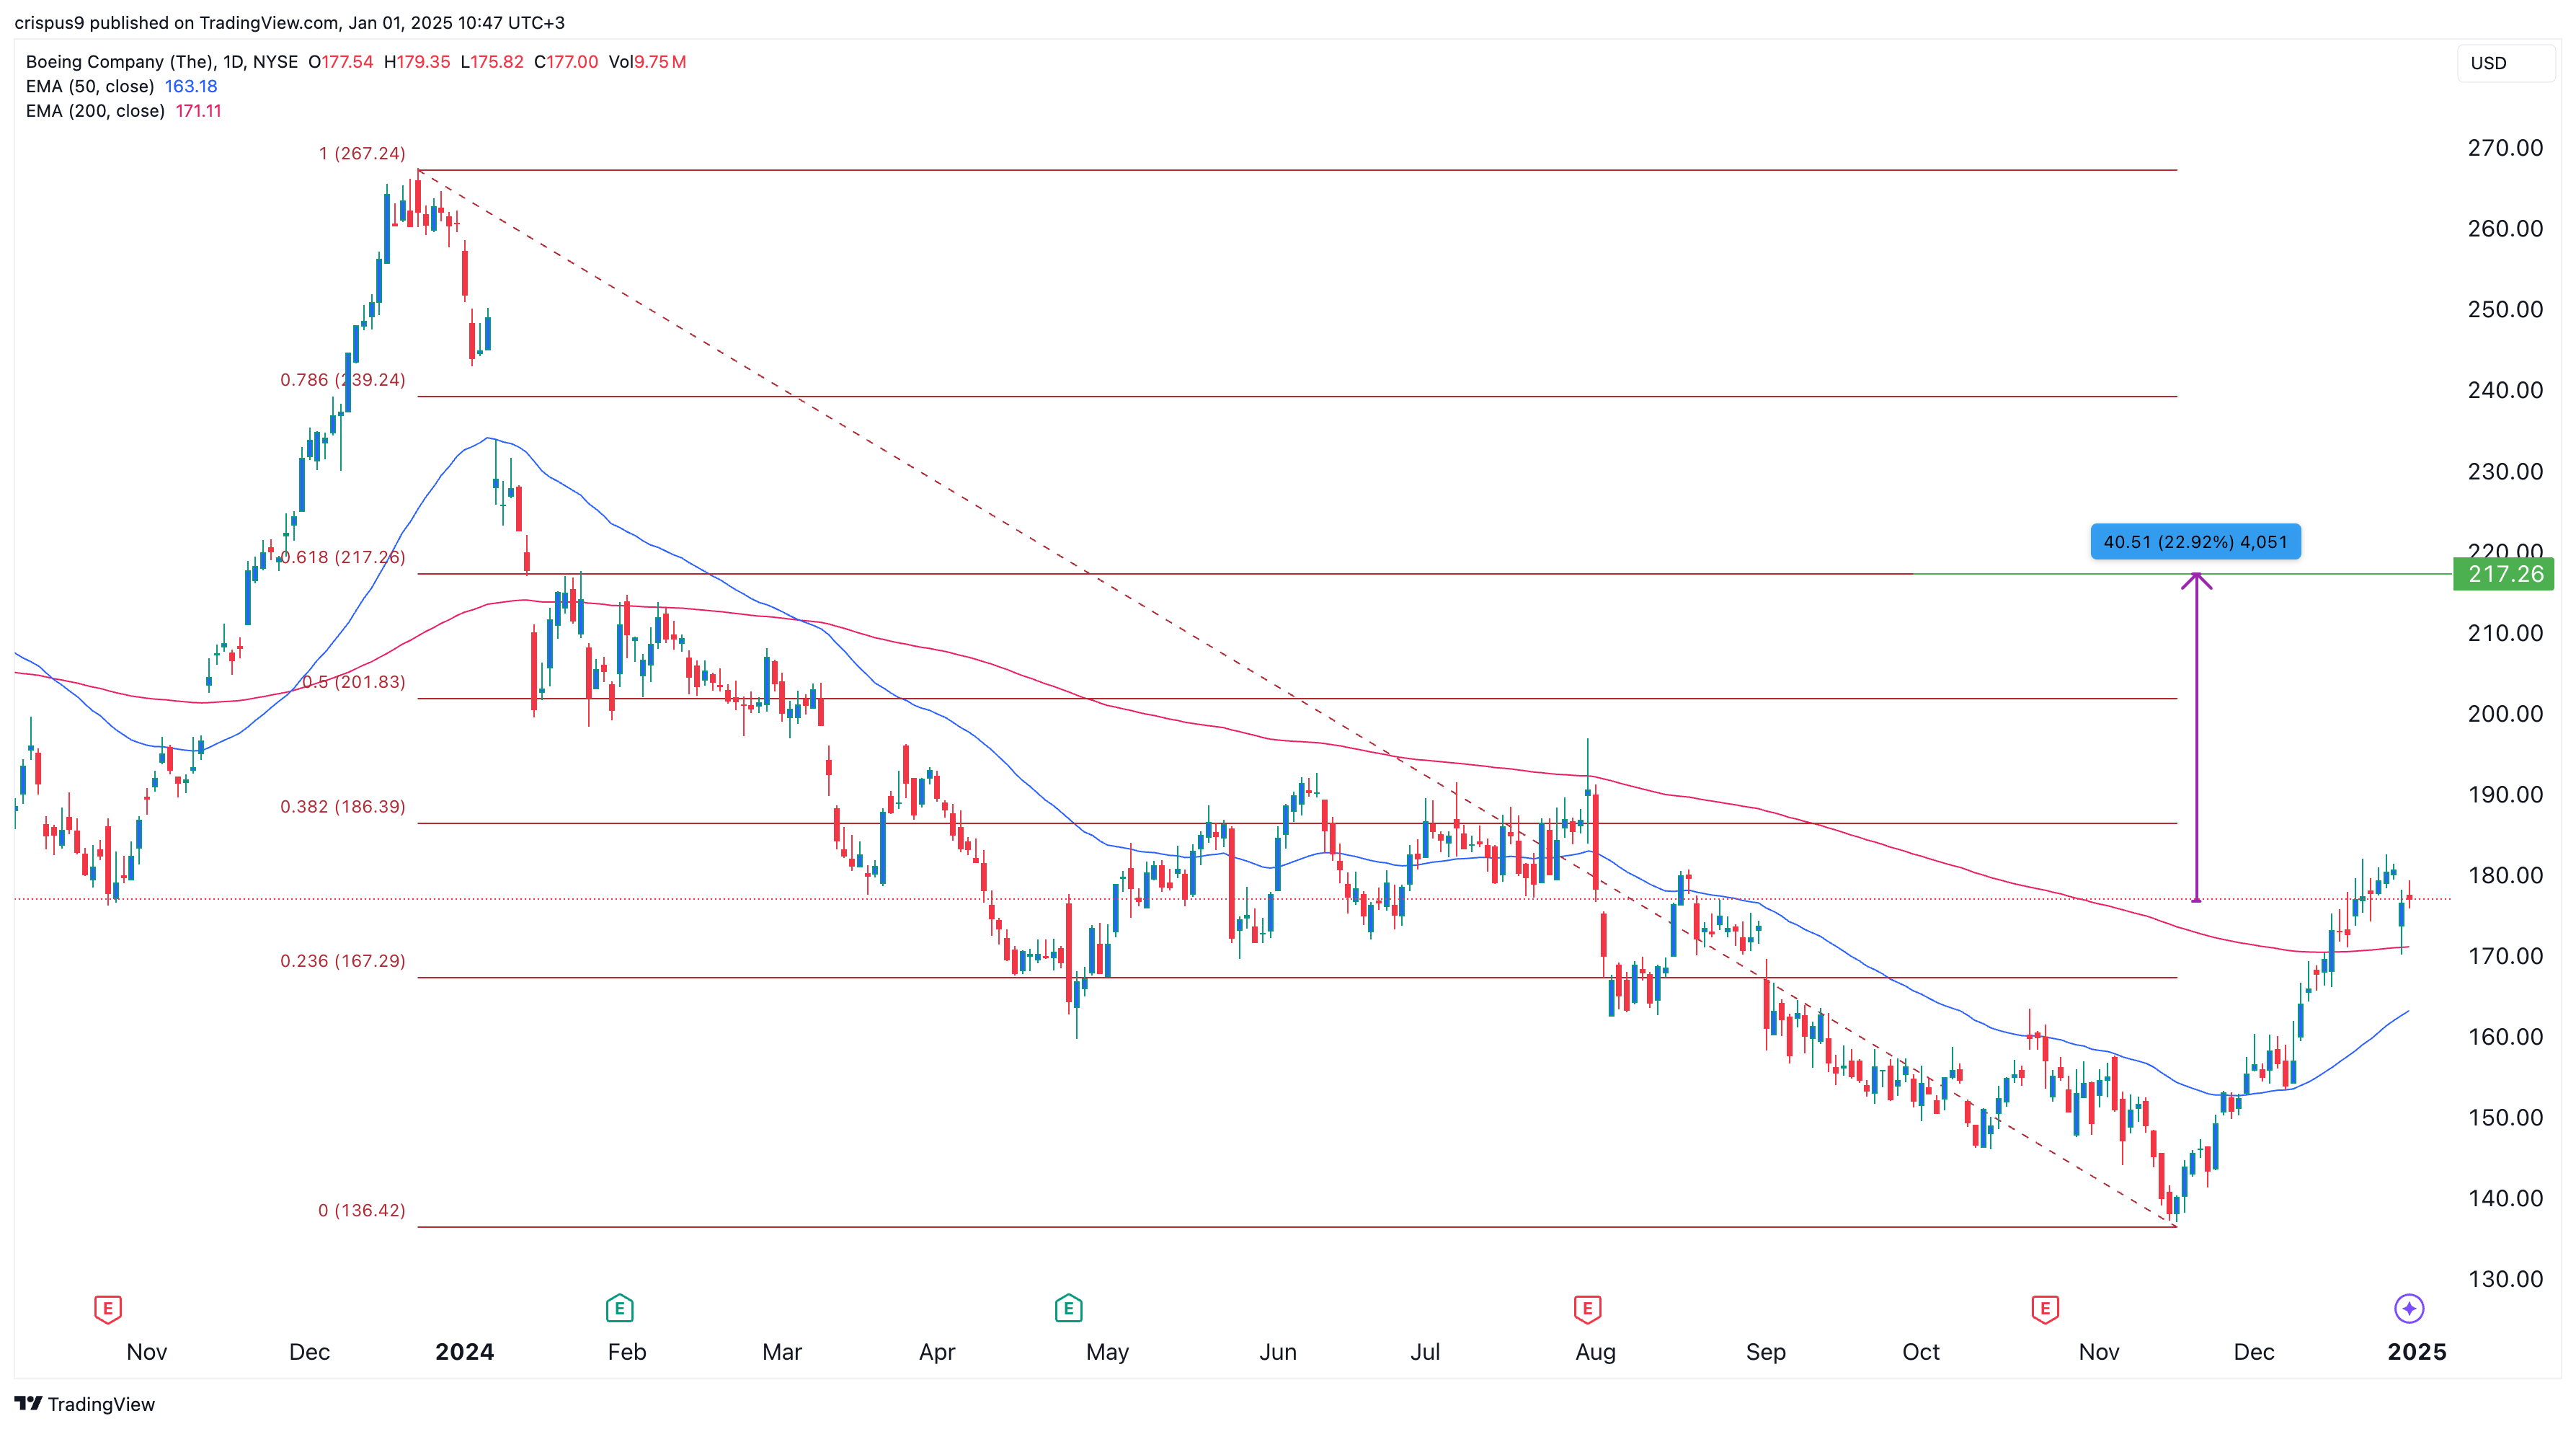The width and height of the screenshot is (2576, 1429).
Task: Click the February earnings marker icon
Action: 619,1308
